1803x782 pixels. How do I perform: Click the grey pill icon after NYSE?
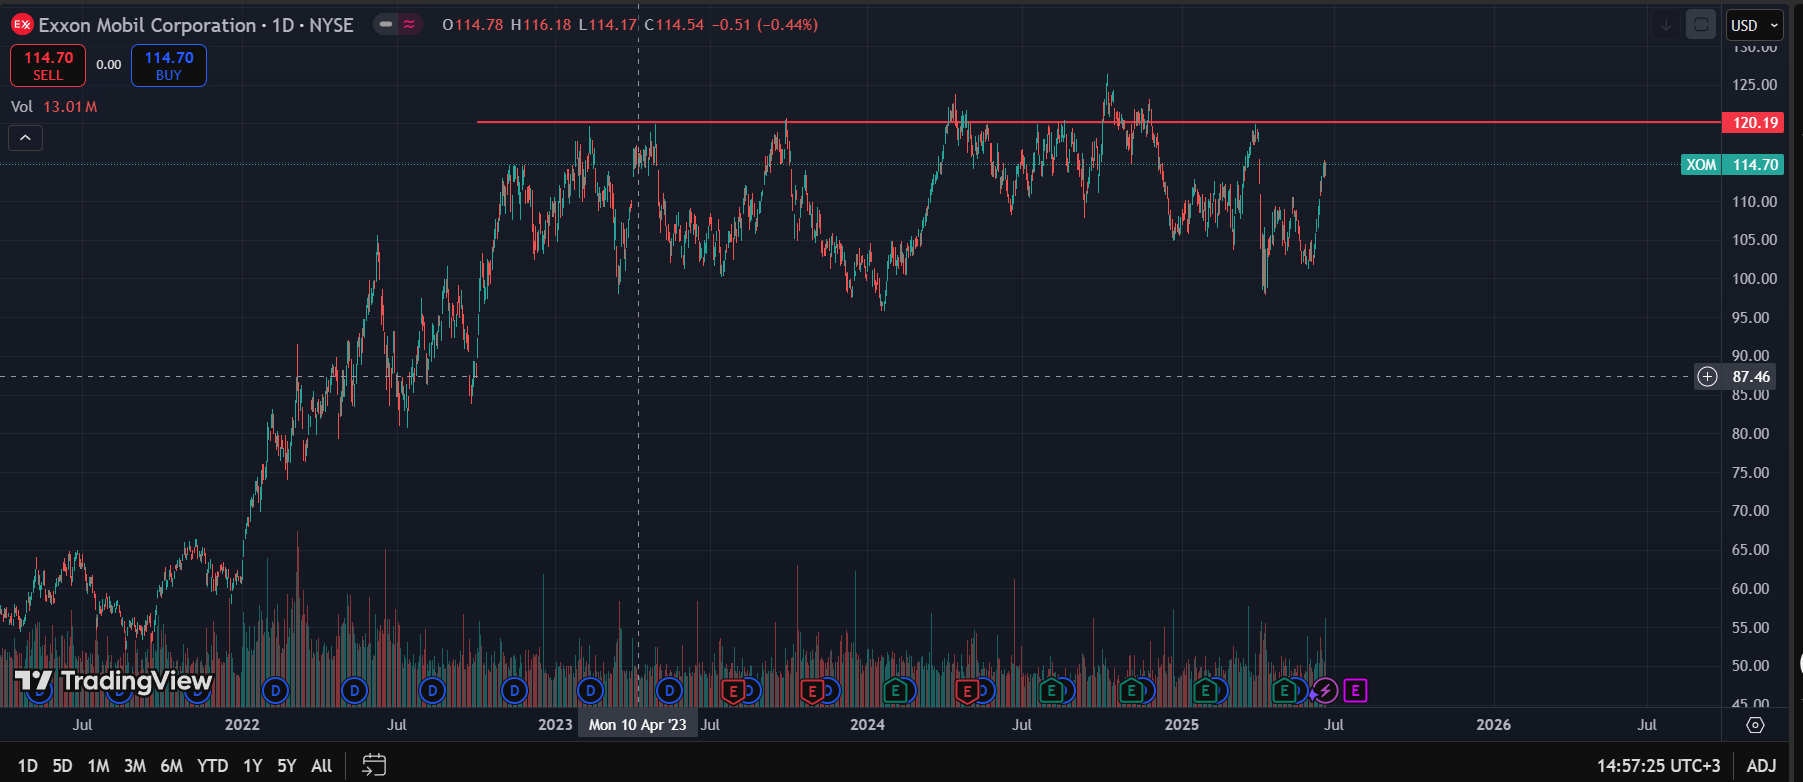[x=386, y=24]
